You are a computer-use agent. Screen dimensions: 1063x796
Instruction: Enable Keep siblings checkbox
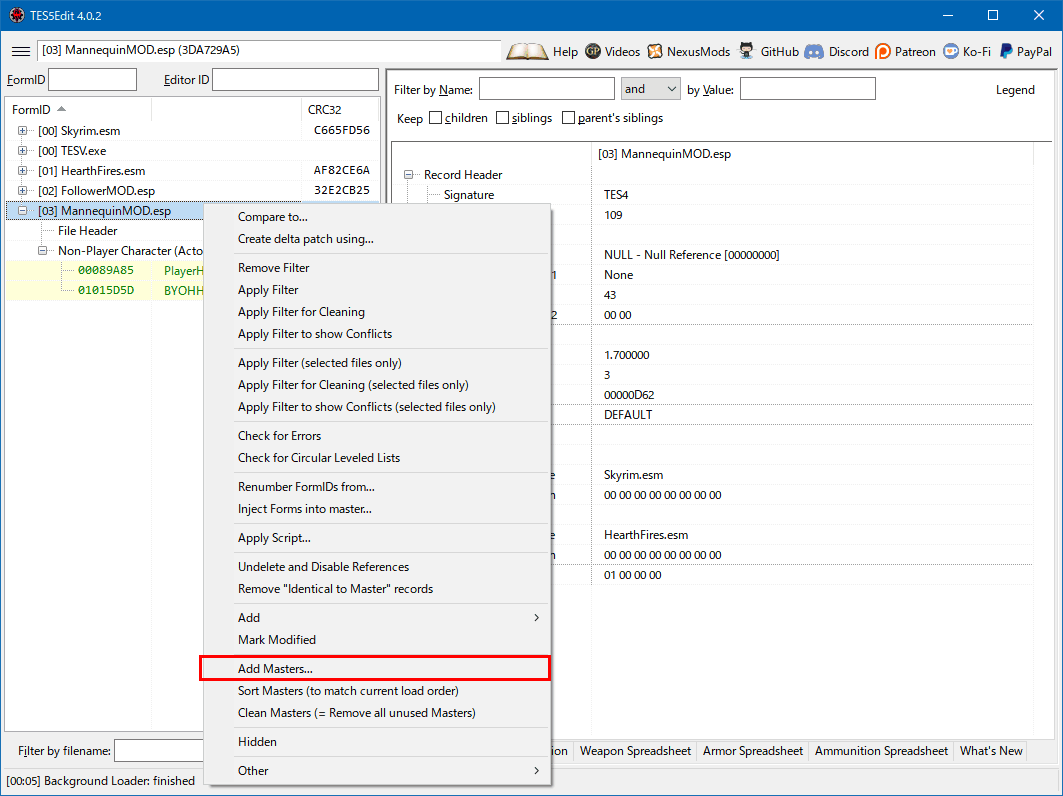point(502,118)
